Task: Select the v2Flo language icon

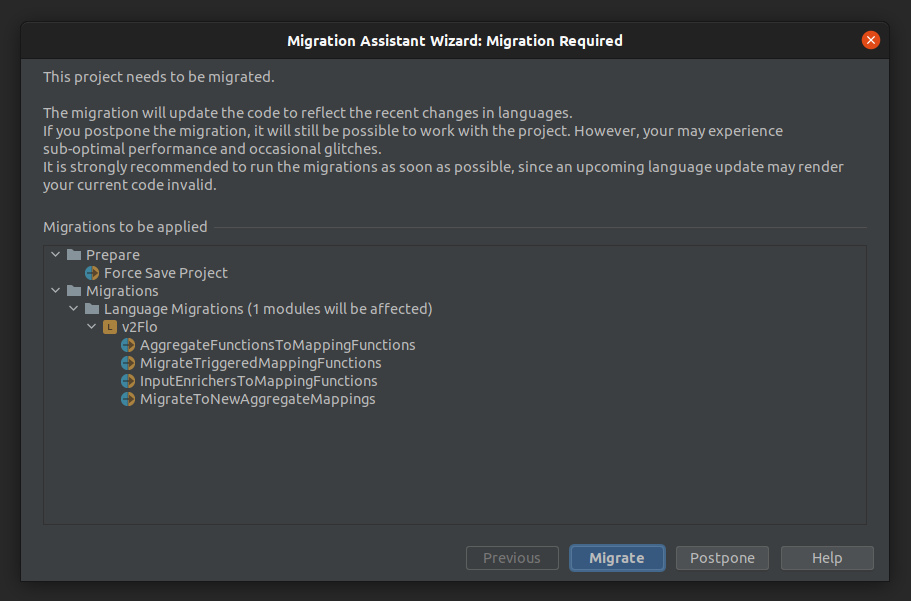Action: [110, 326]
